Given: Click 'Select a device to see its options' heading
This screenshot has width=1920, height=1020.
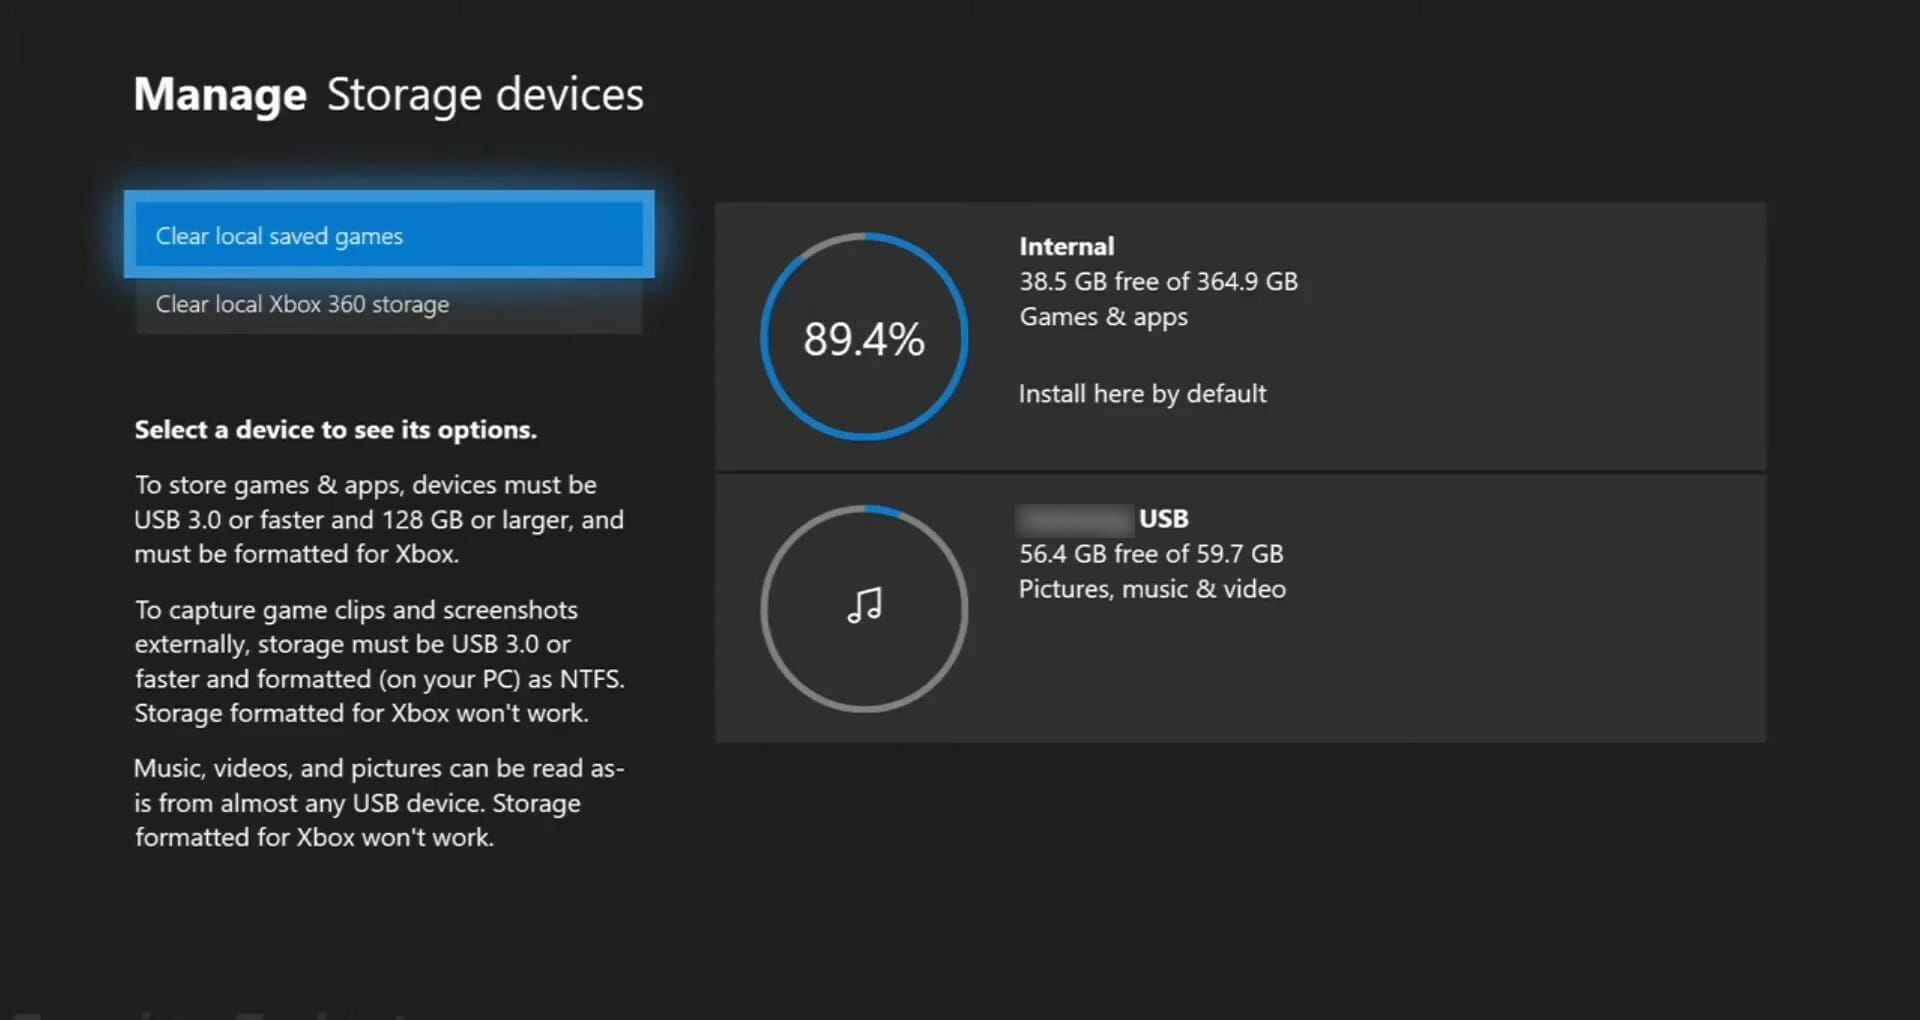Looking at the screenshot, I should pyautogui.click(x=336, y=430).
